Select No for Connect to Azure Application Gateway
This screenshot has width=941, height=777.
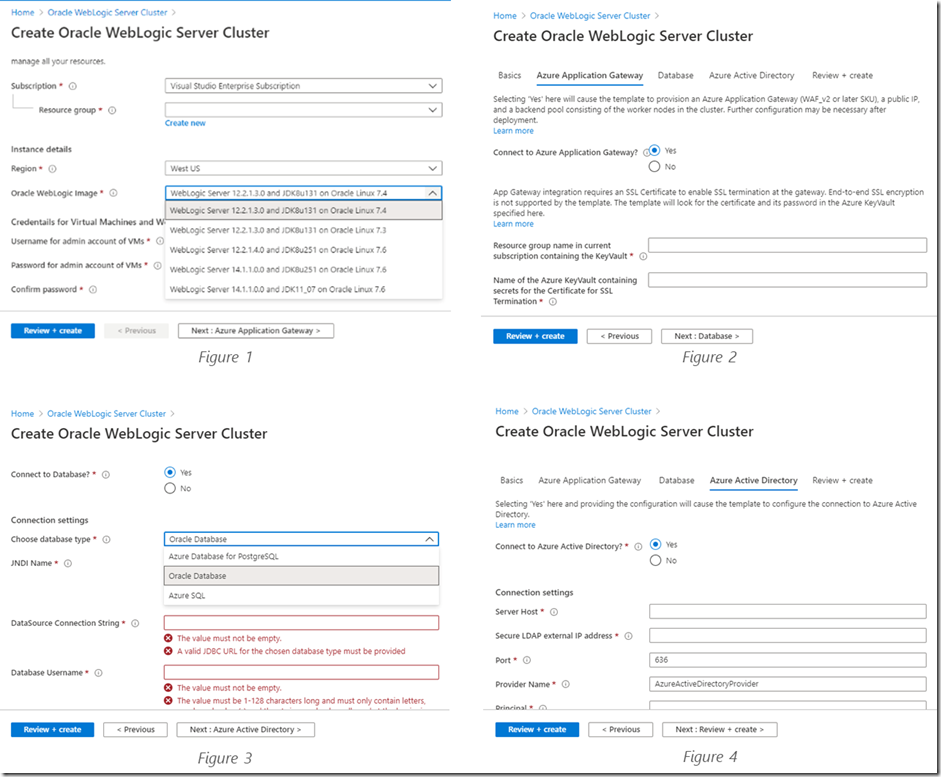pyautogui.click(x=654, y=167)
